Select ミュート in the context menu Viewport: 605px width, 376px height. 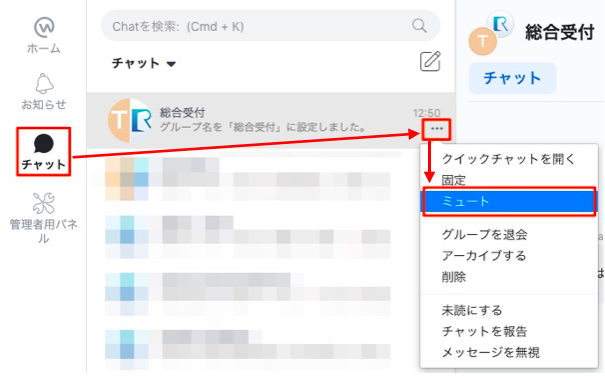[509, 201]
